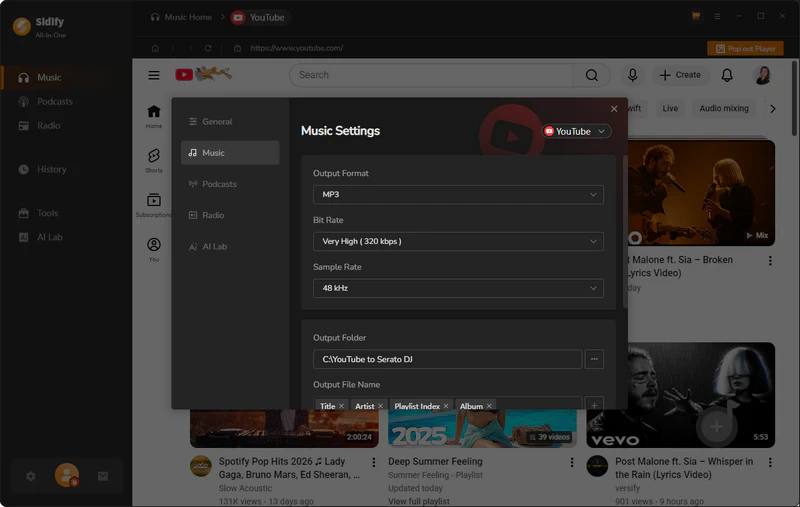Click the shopping cart icon in title bar
Image resolution: width=800 pixels, height=507 pixels.
[x=695, y=16]
